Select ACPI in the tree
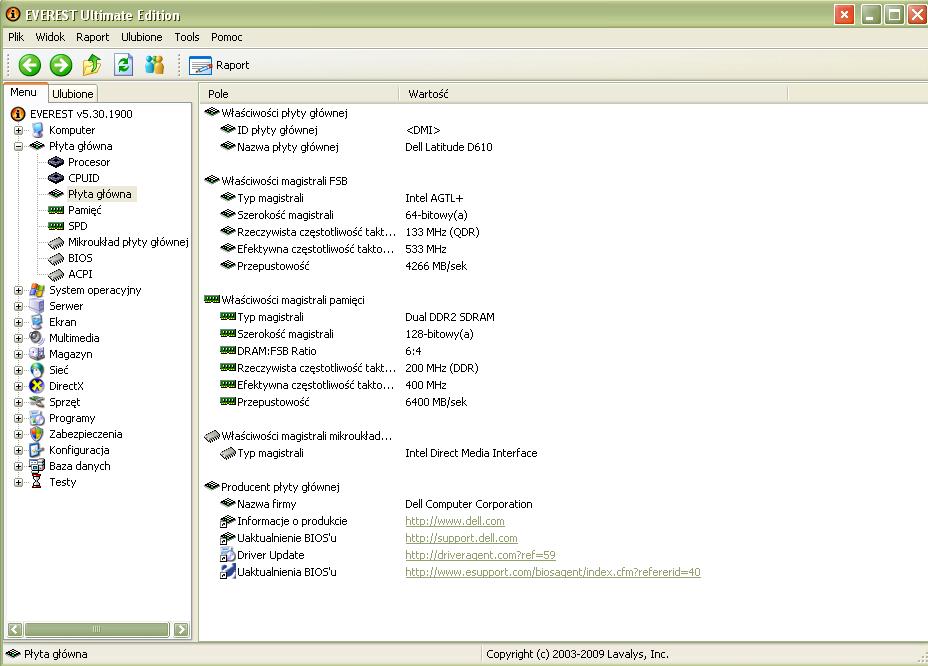Viewport: 928px width, 666px height. (80, 274)
